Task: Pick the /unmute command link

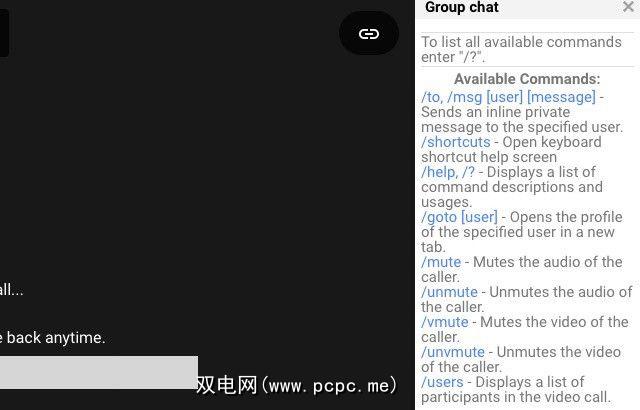Action: (x=449, y=292)
